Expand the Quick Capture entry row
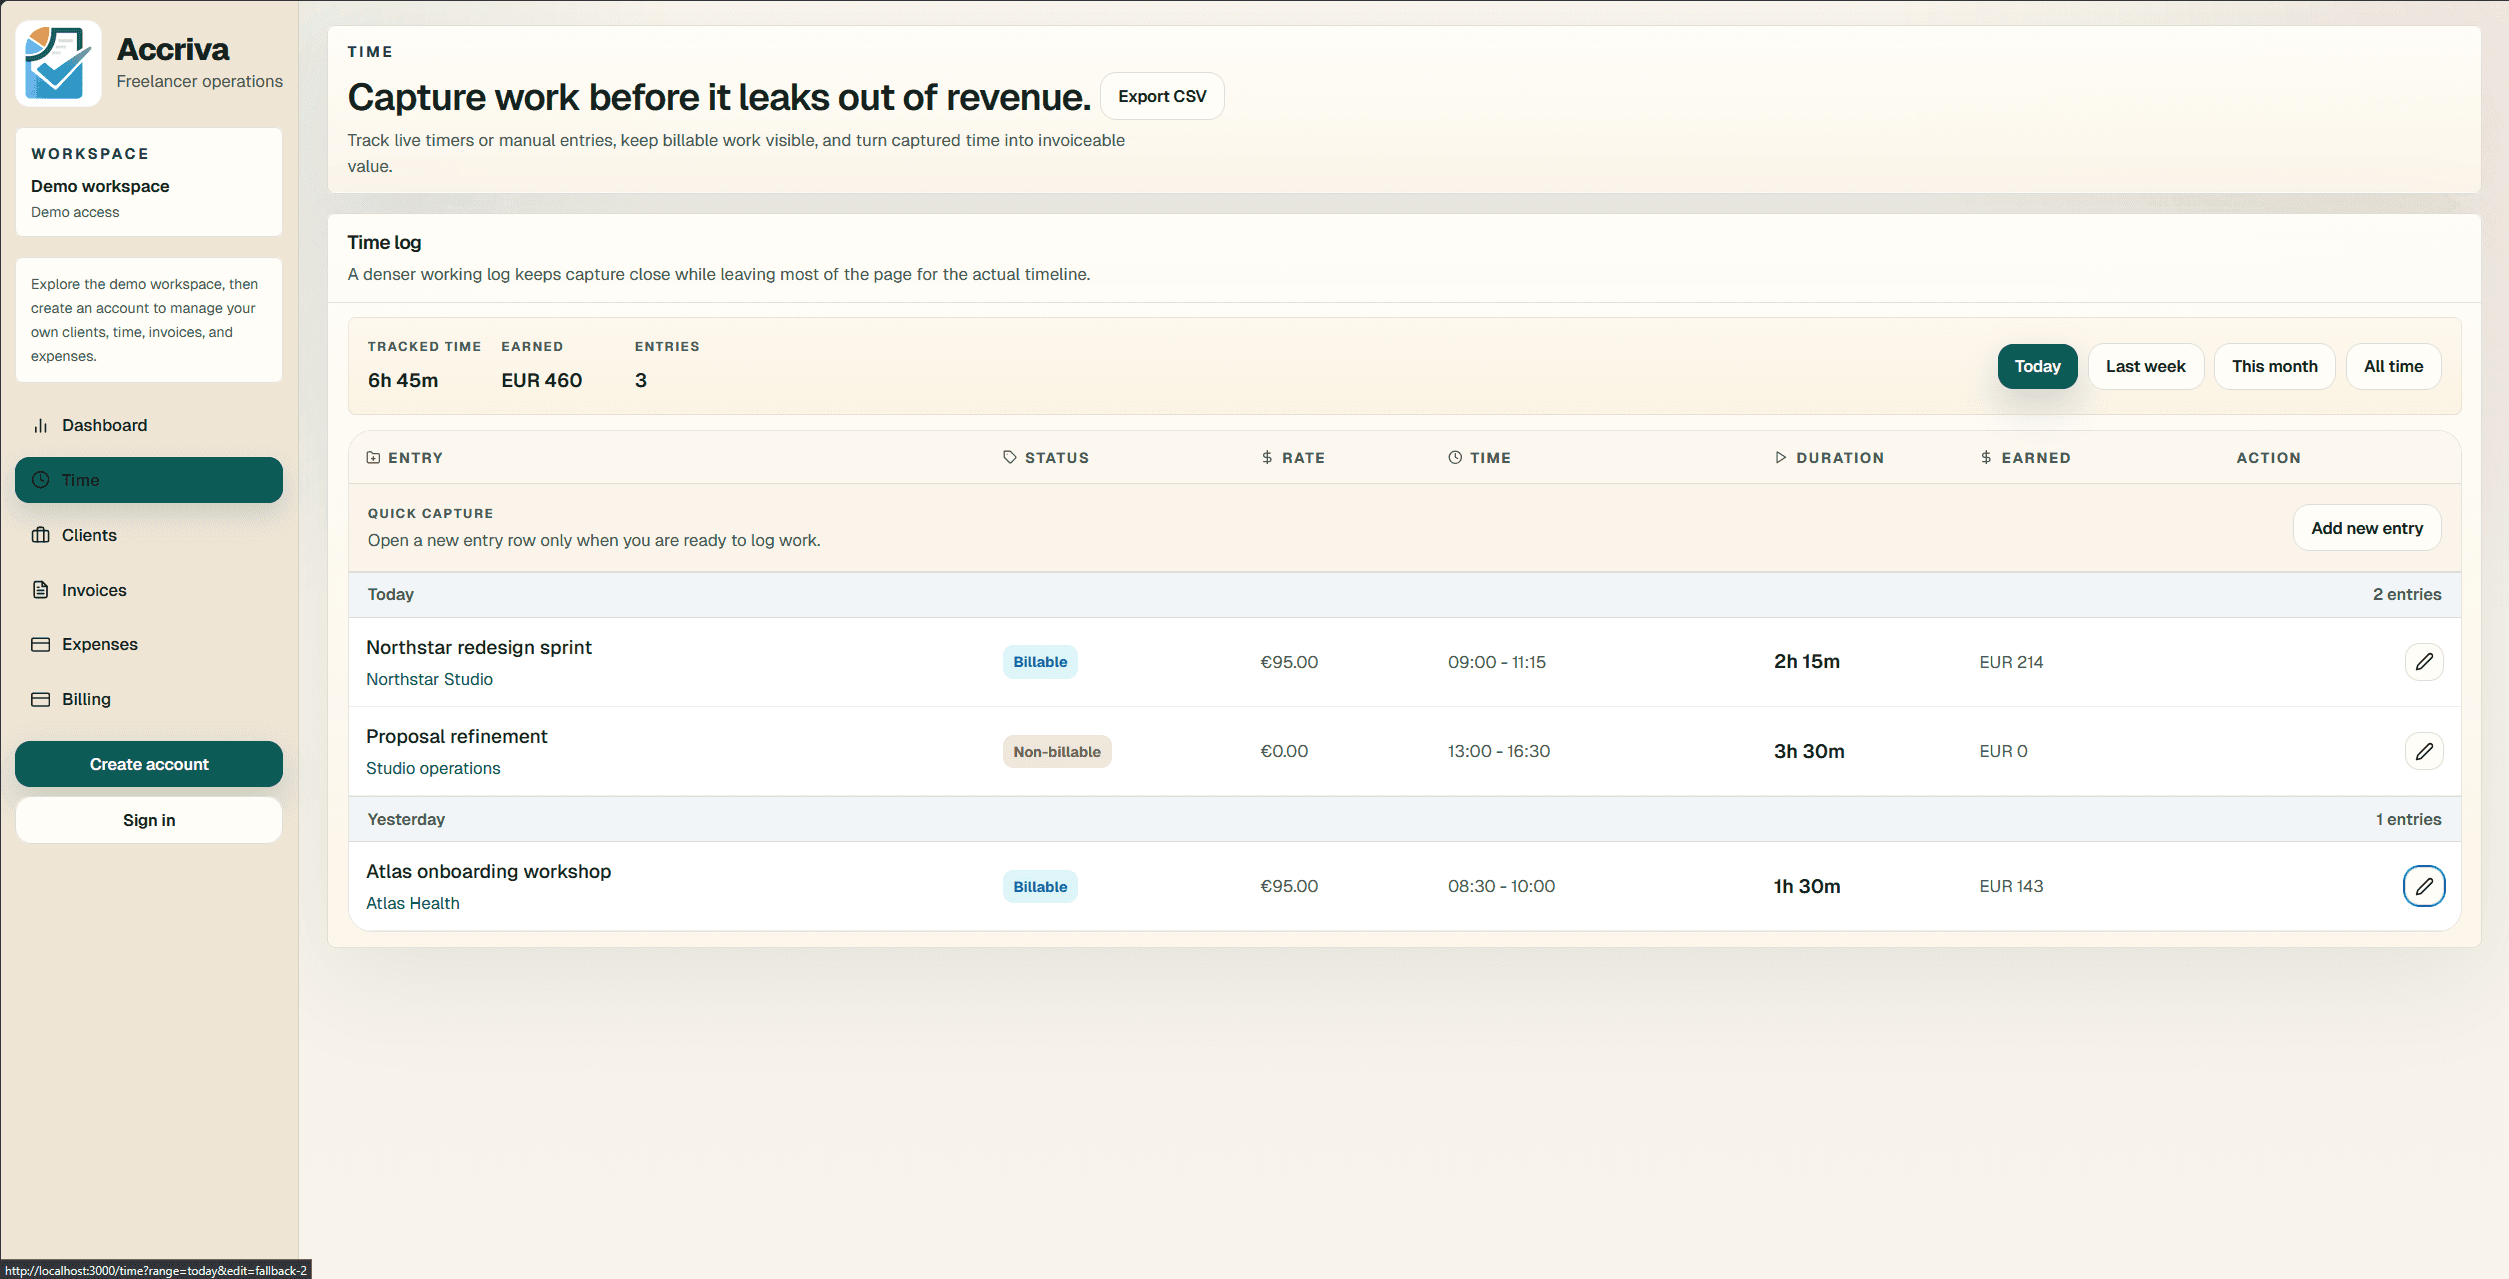This screenshot has width=2509, height=1279. (2366, 527)
